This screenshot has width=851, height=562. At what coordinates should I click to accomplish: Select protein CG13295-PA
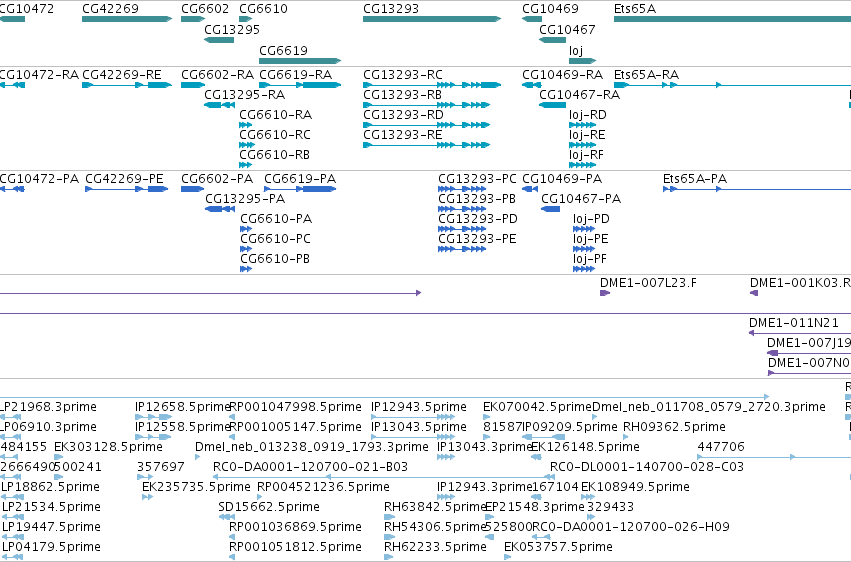(x=245, y=199)
